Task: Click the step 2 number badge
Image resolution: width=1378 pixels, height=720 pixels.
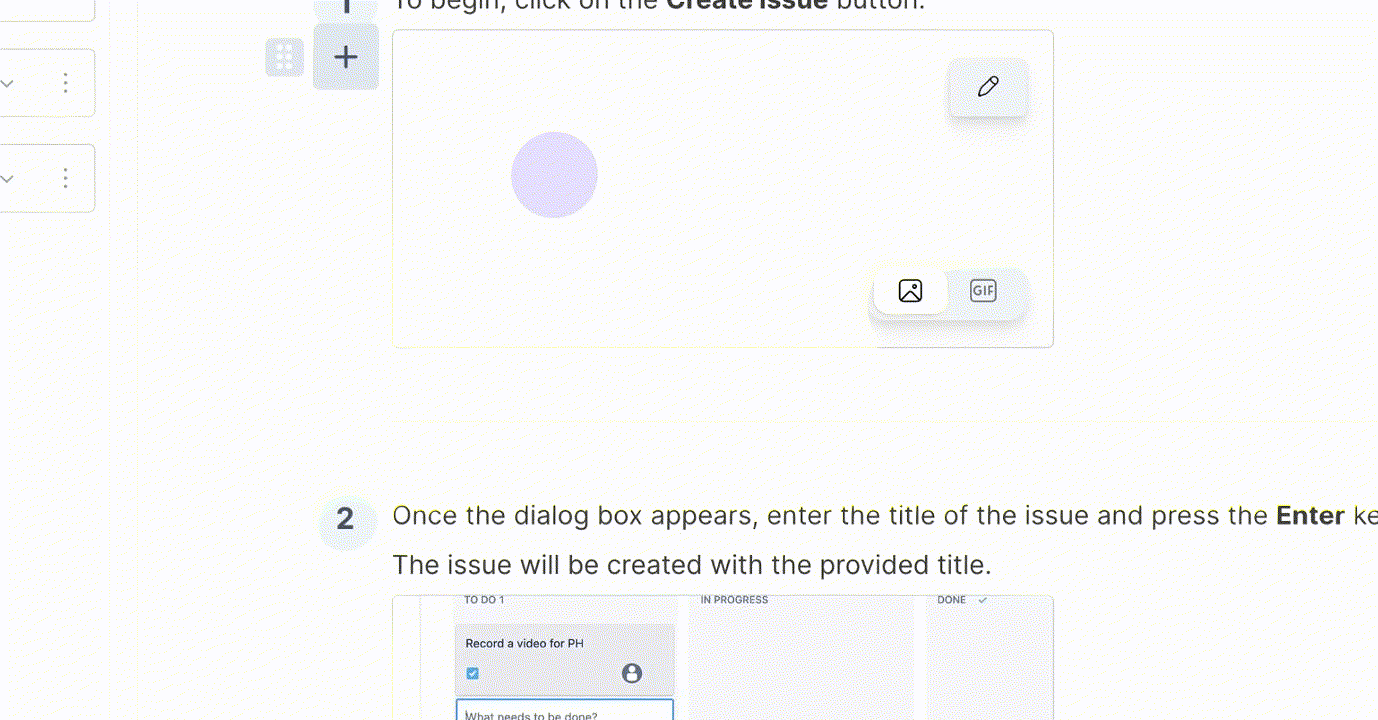Action: click(345, 518)
